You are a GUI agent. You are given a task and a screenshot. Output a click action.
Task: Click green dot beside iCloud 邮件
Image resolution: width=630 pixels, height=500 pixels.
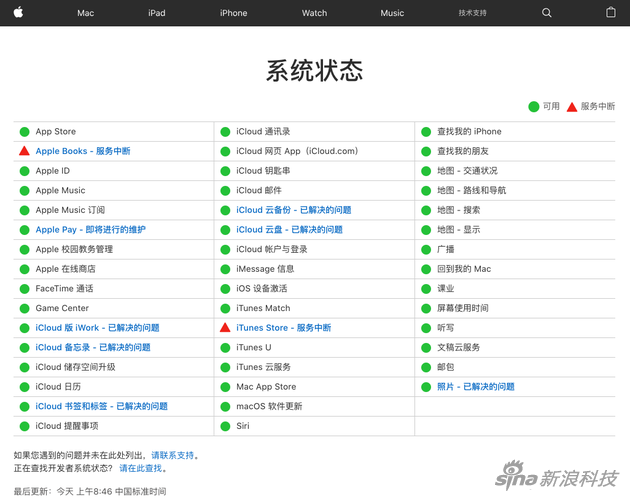click(225, 191)
